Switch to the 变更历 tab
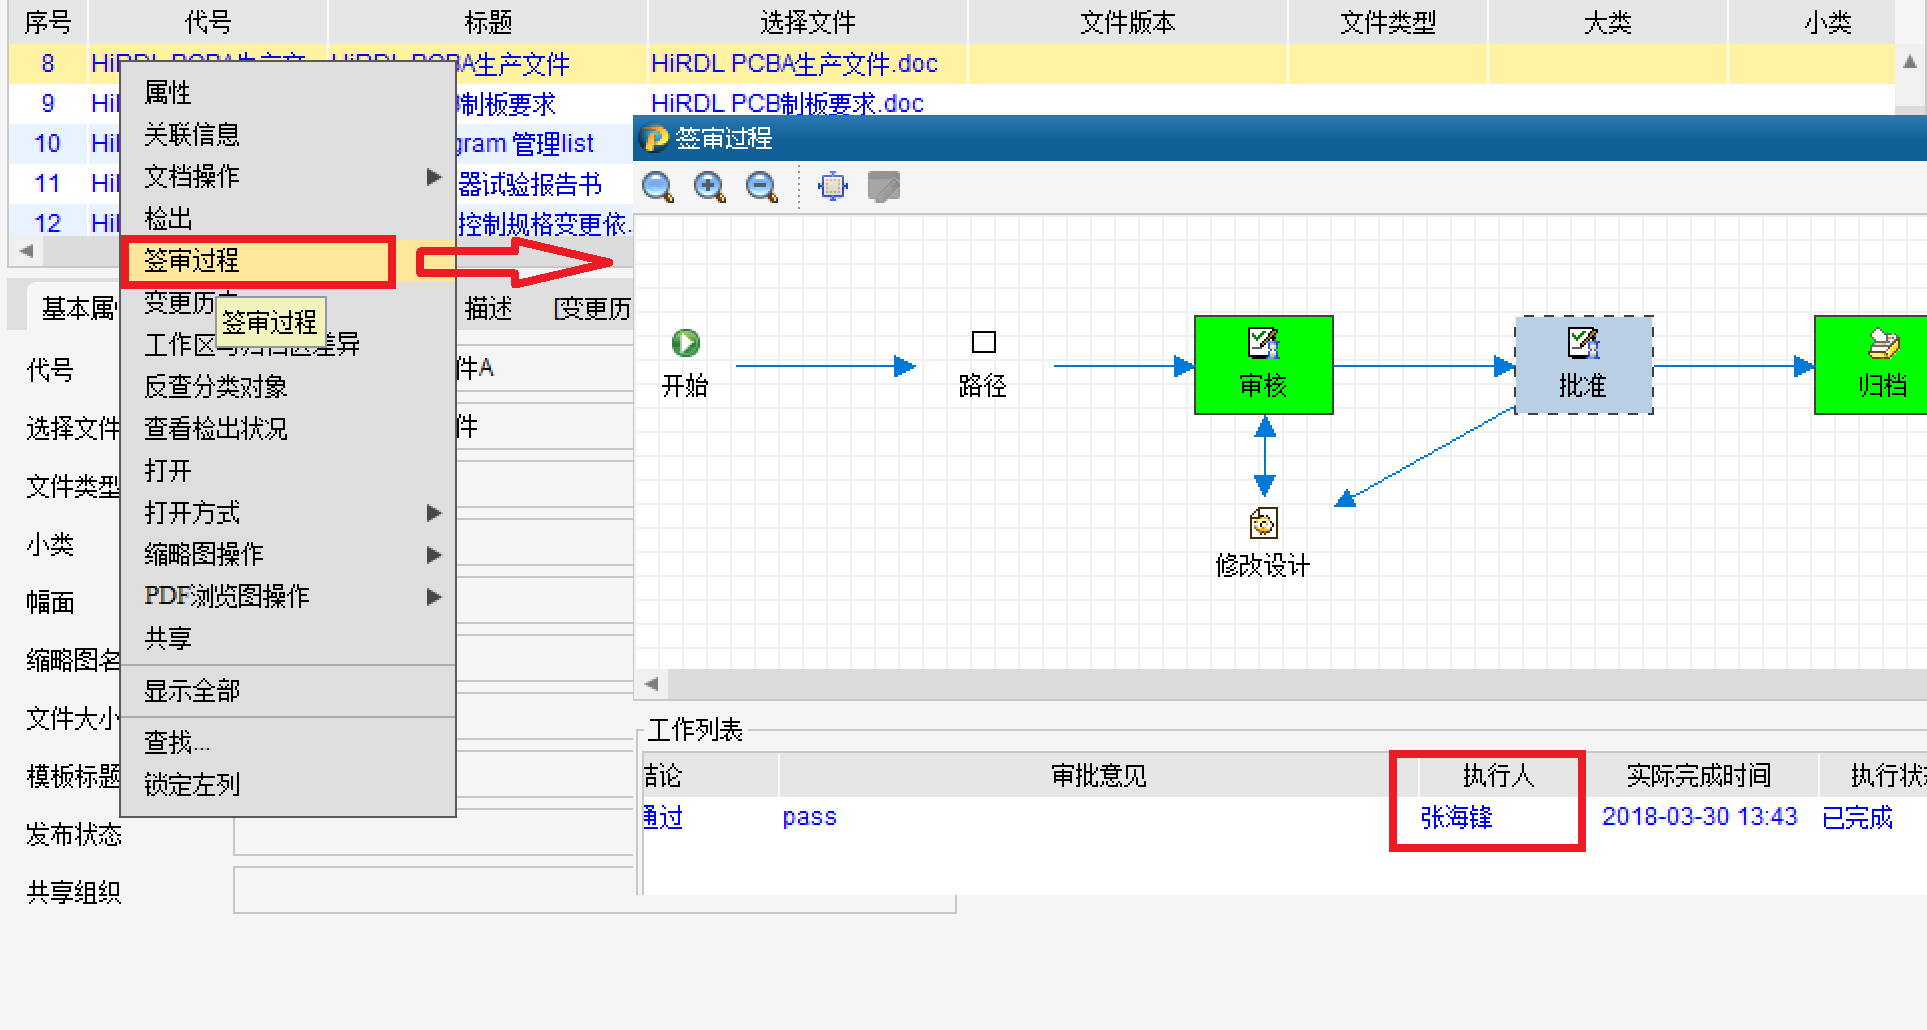 coord(592,309)
